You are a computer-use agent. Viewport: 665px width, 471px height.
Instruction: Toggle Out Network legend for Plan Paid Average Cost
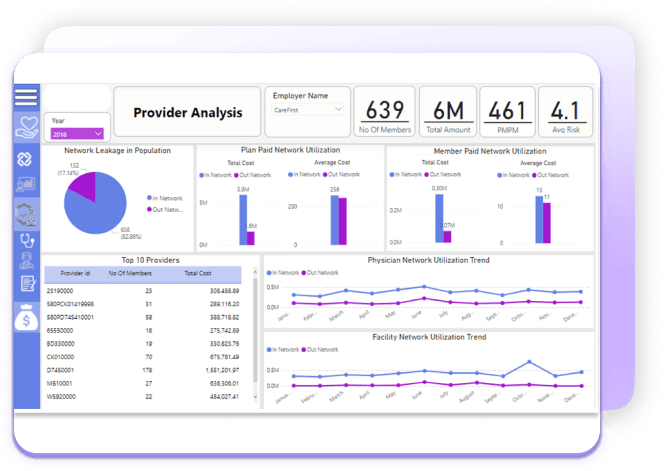click(341, 174)
